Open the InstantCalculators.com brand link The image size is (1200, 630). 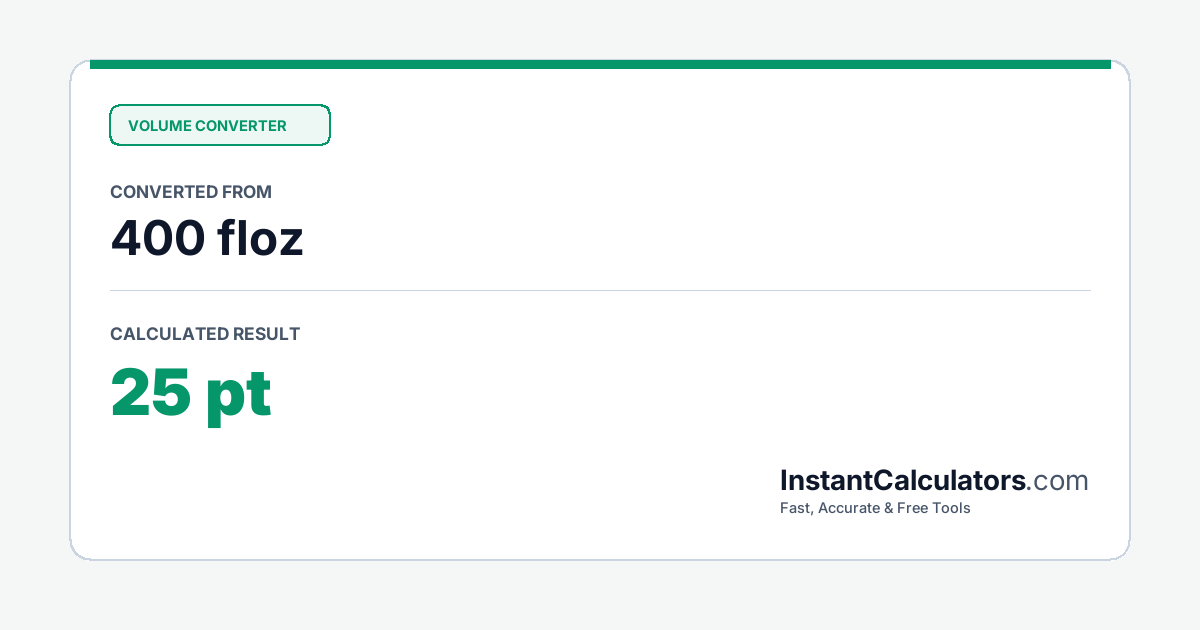tap(934, 481)
